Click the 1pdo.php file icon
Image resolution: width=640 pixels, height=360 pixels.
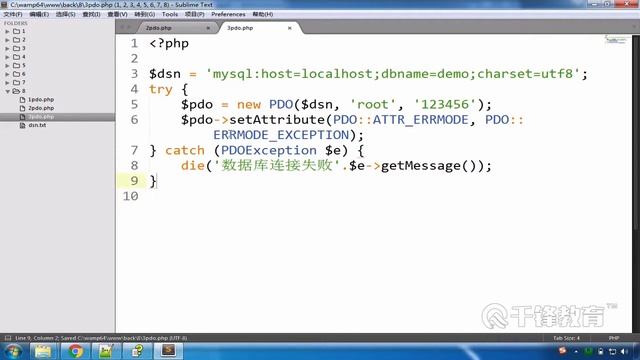[22, 100]
